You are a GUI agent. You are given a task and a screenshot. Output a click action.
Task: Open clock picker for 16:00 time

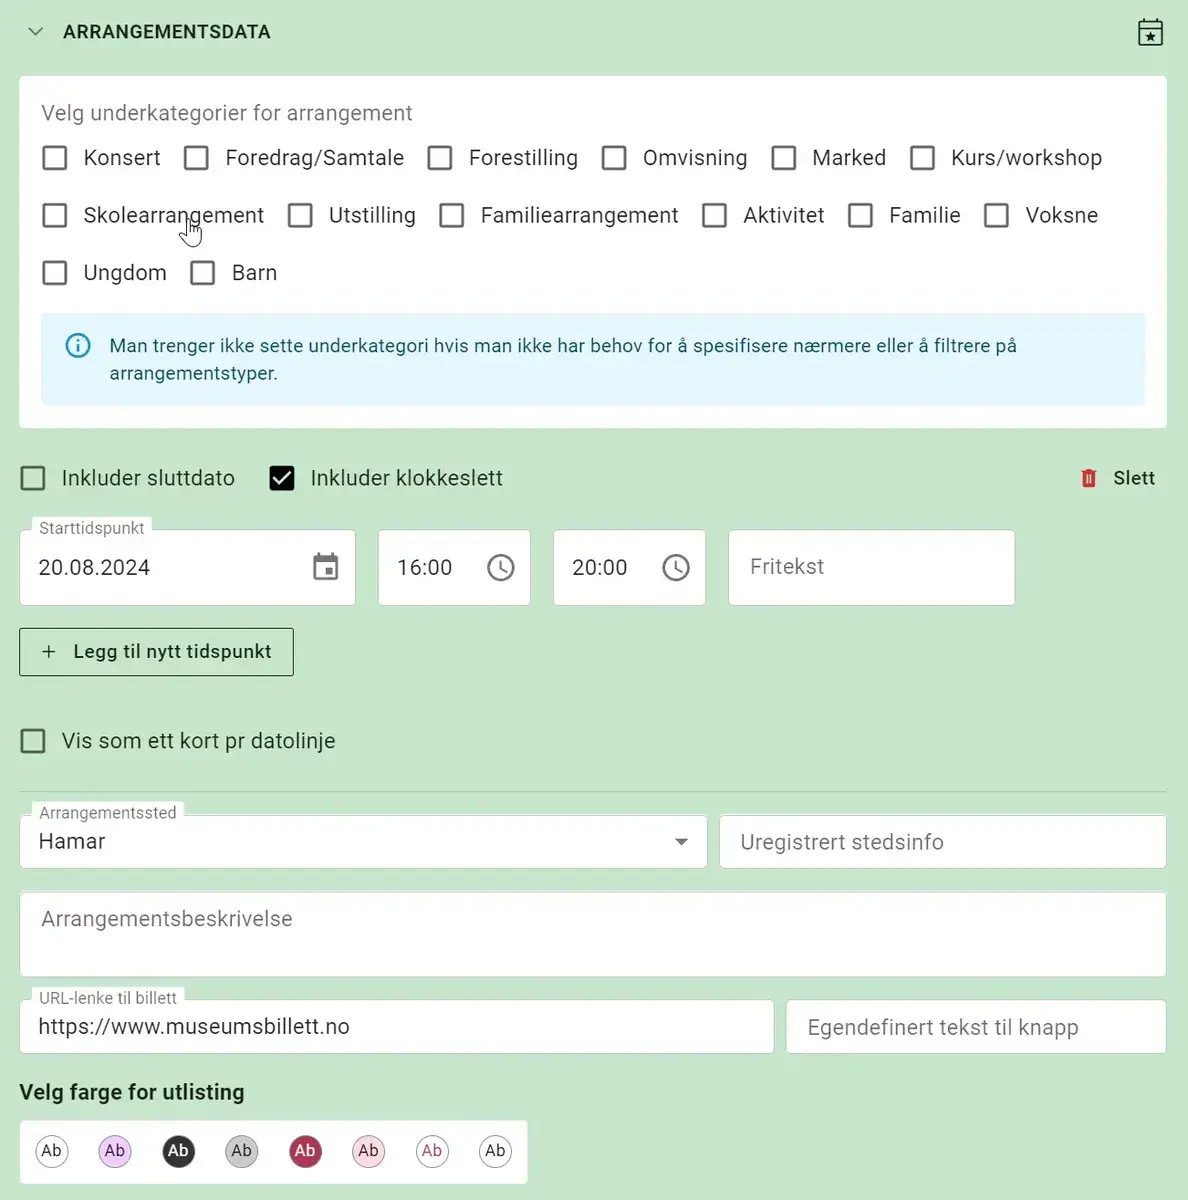[x=500, y=568]
